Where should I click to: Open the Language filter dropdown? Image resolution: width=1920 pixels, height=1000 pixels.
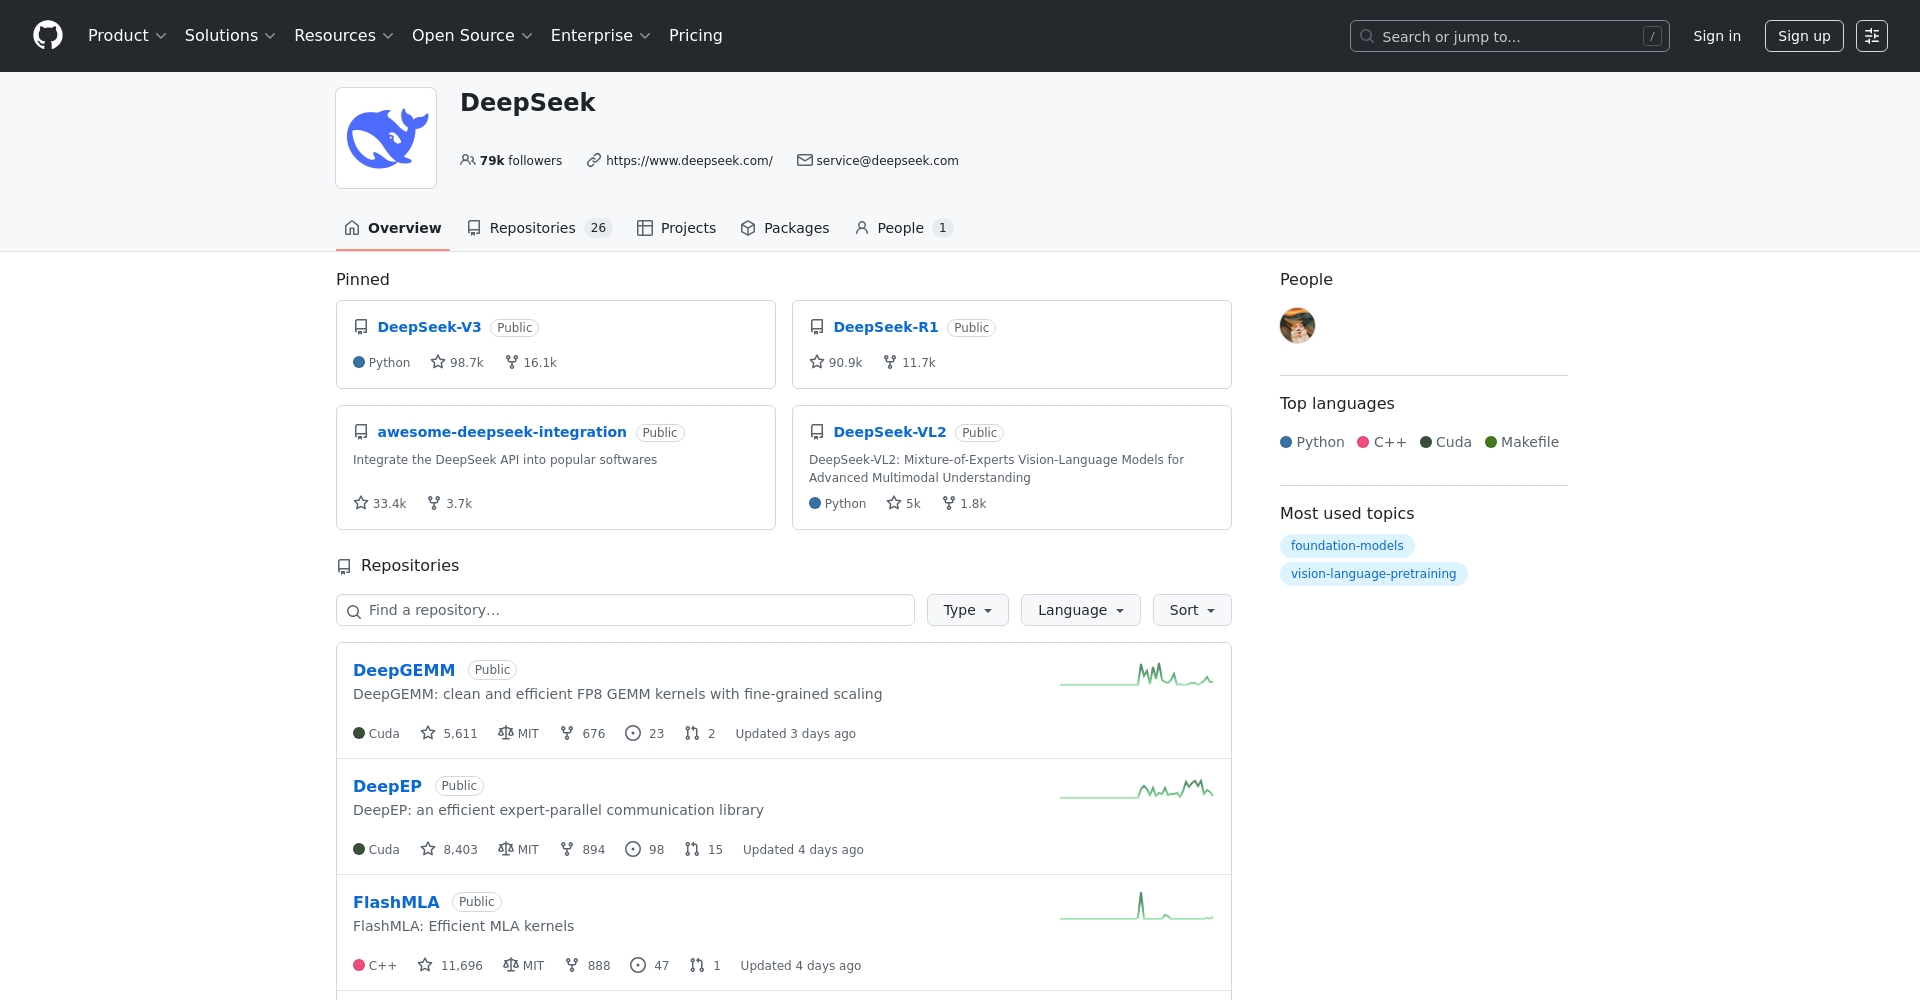coord(1081,610)
